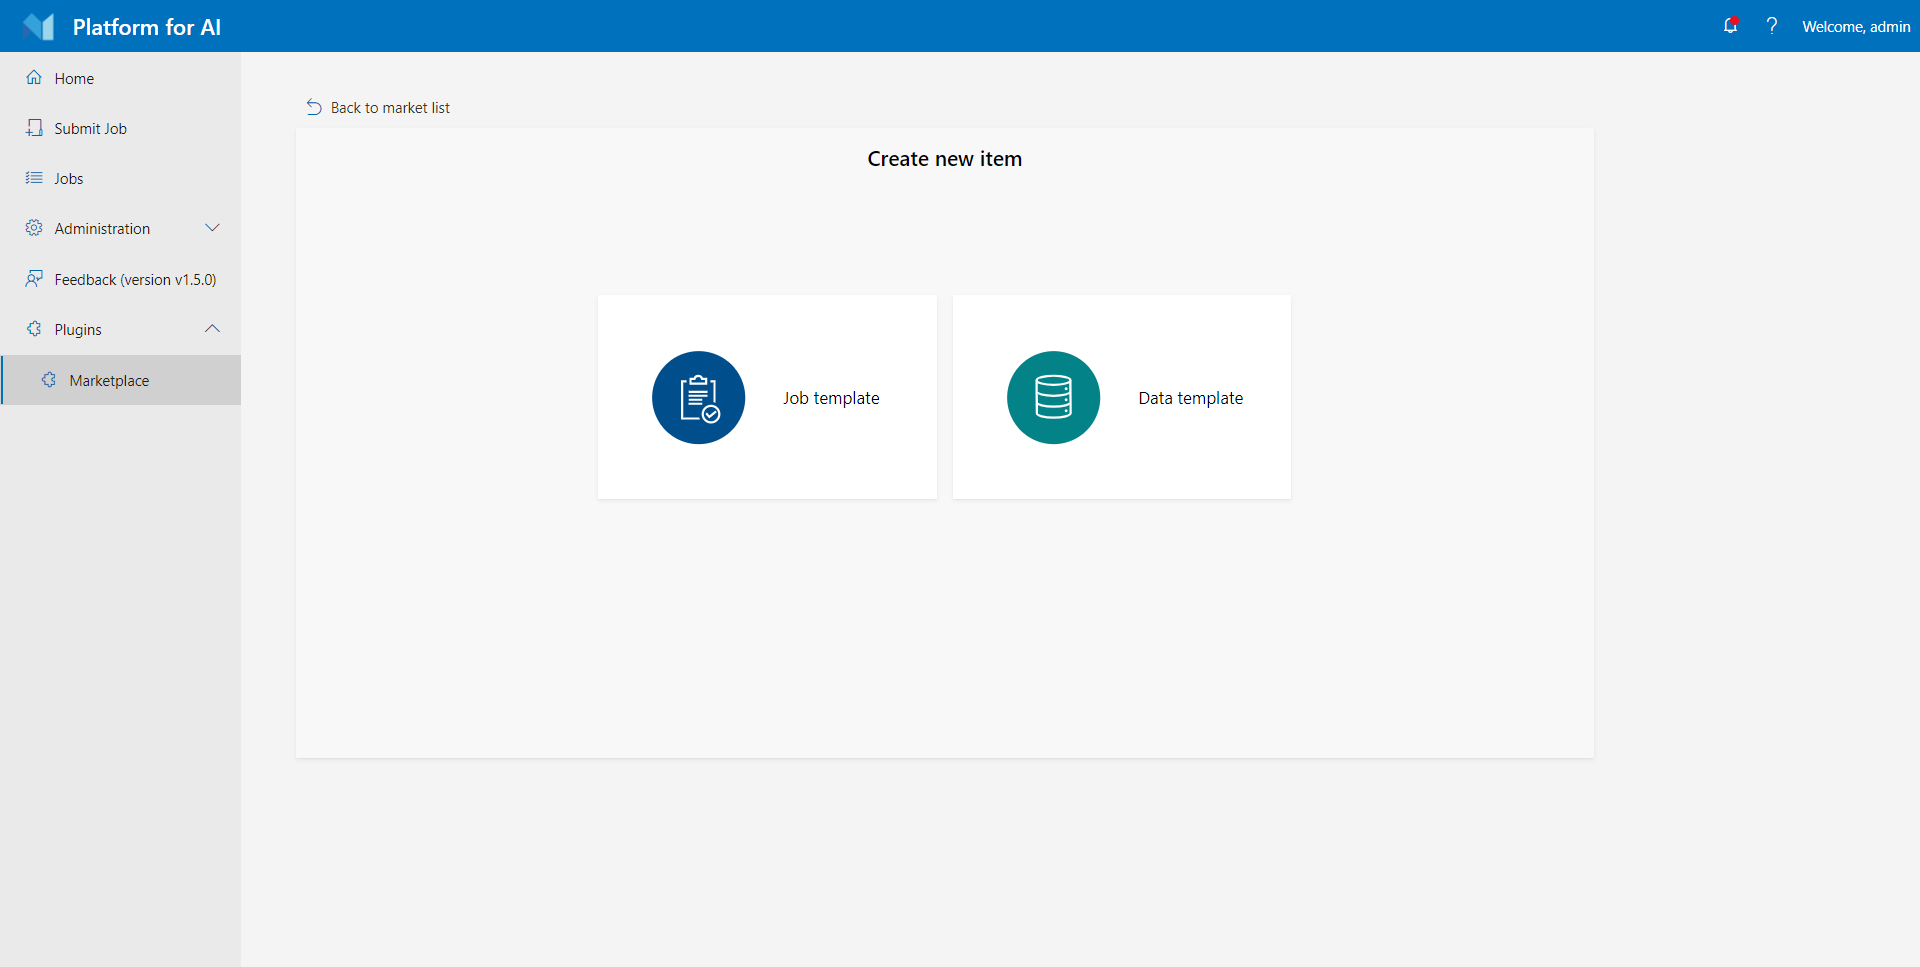Click the Plugins puzzle icon
Image resolution: width=1920 pixels, height=967 pixels.
34,329
